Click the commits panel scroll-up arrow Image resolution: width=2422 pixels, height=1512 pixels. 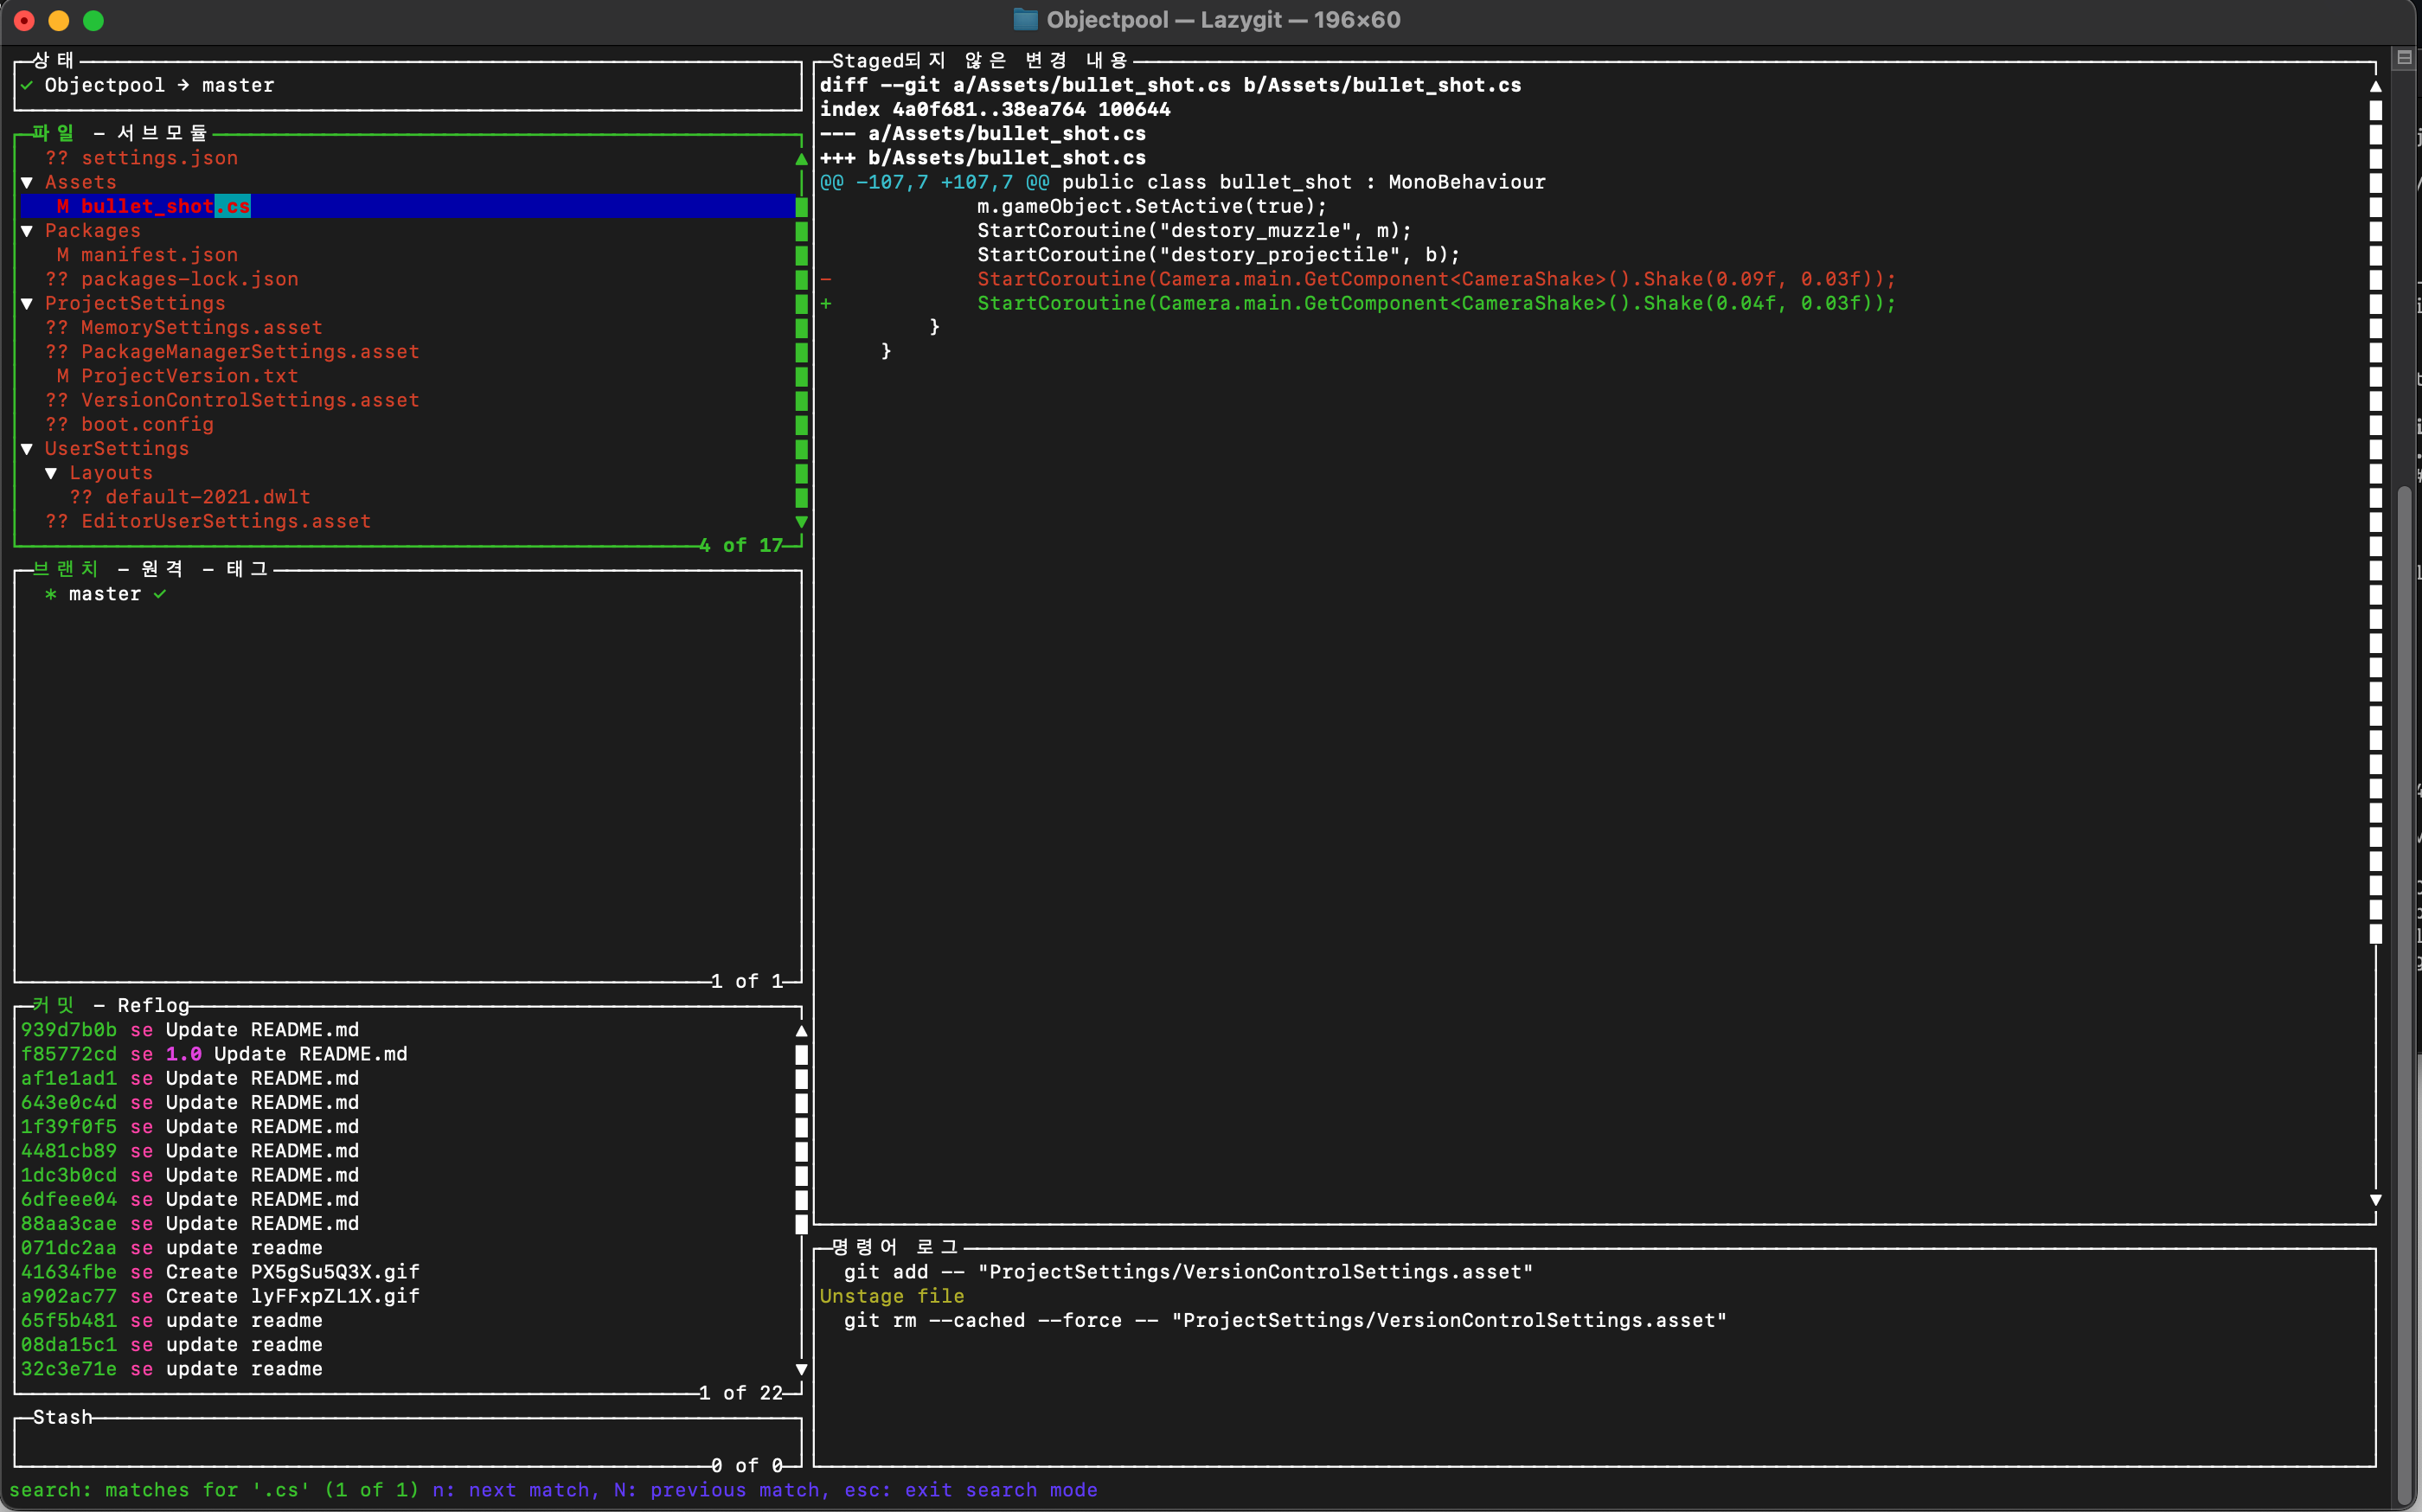(x=801, y=1031)
